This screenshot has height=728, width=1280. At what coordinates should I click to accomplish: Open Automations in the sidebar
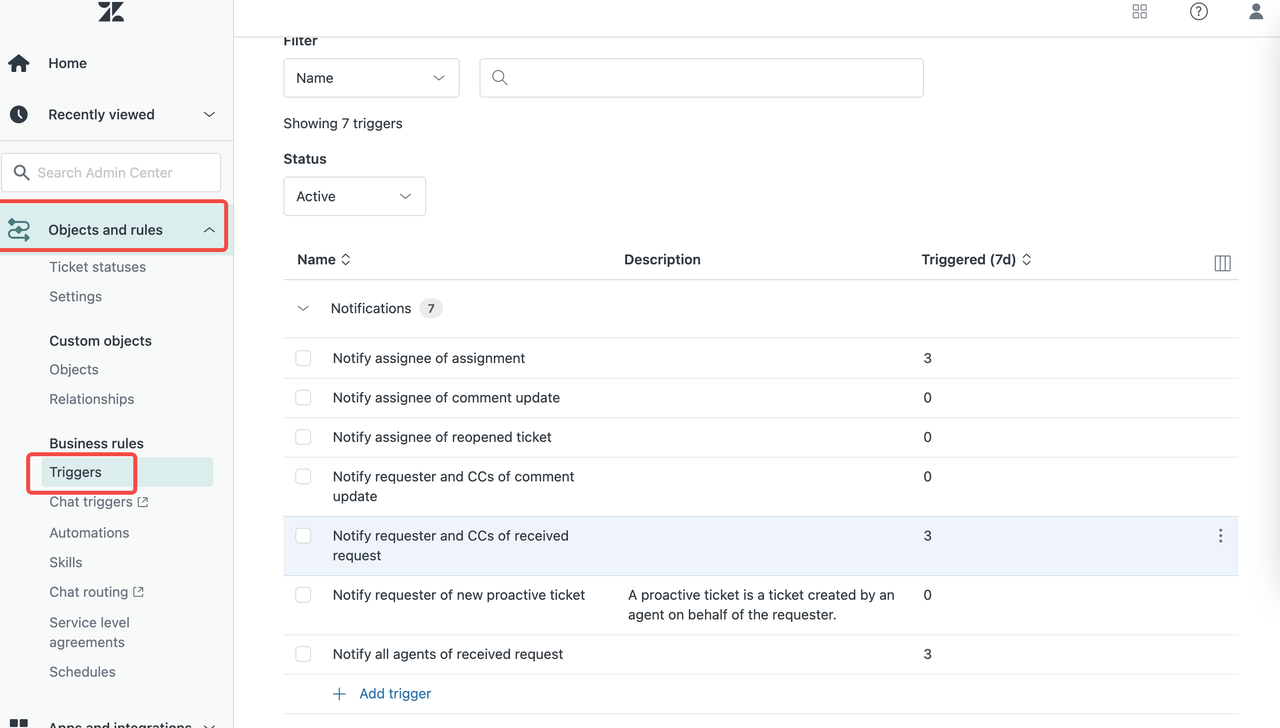[89, 533]
